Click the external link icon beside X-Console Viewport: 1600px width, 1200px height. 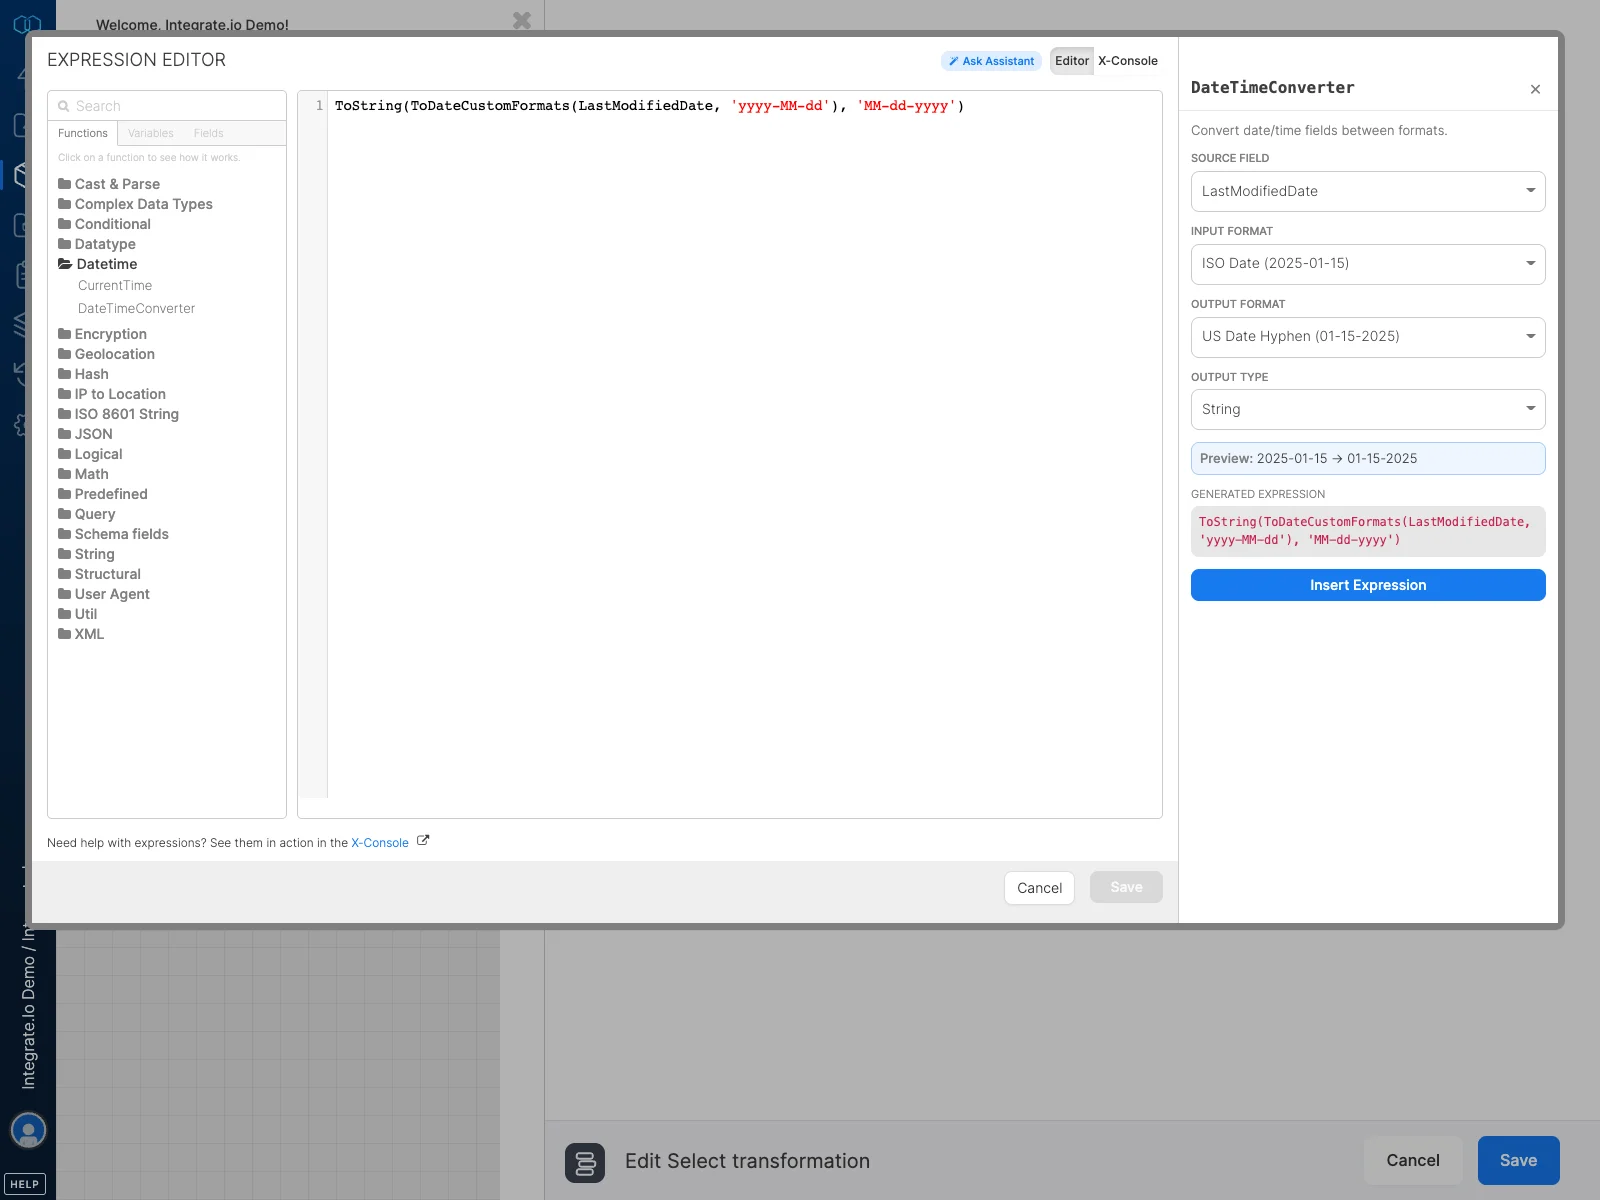click(423, 841)
